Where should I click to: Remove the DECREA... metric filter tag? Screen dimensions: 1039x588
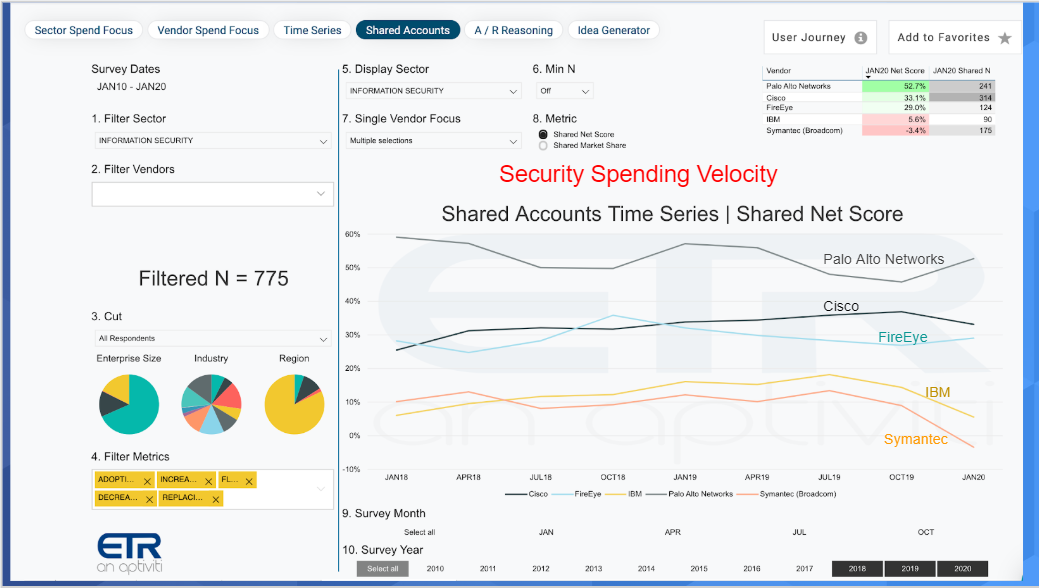click(x=149, y=499)
